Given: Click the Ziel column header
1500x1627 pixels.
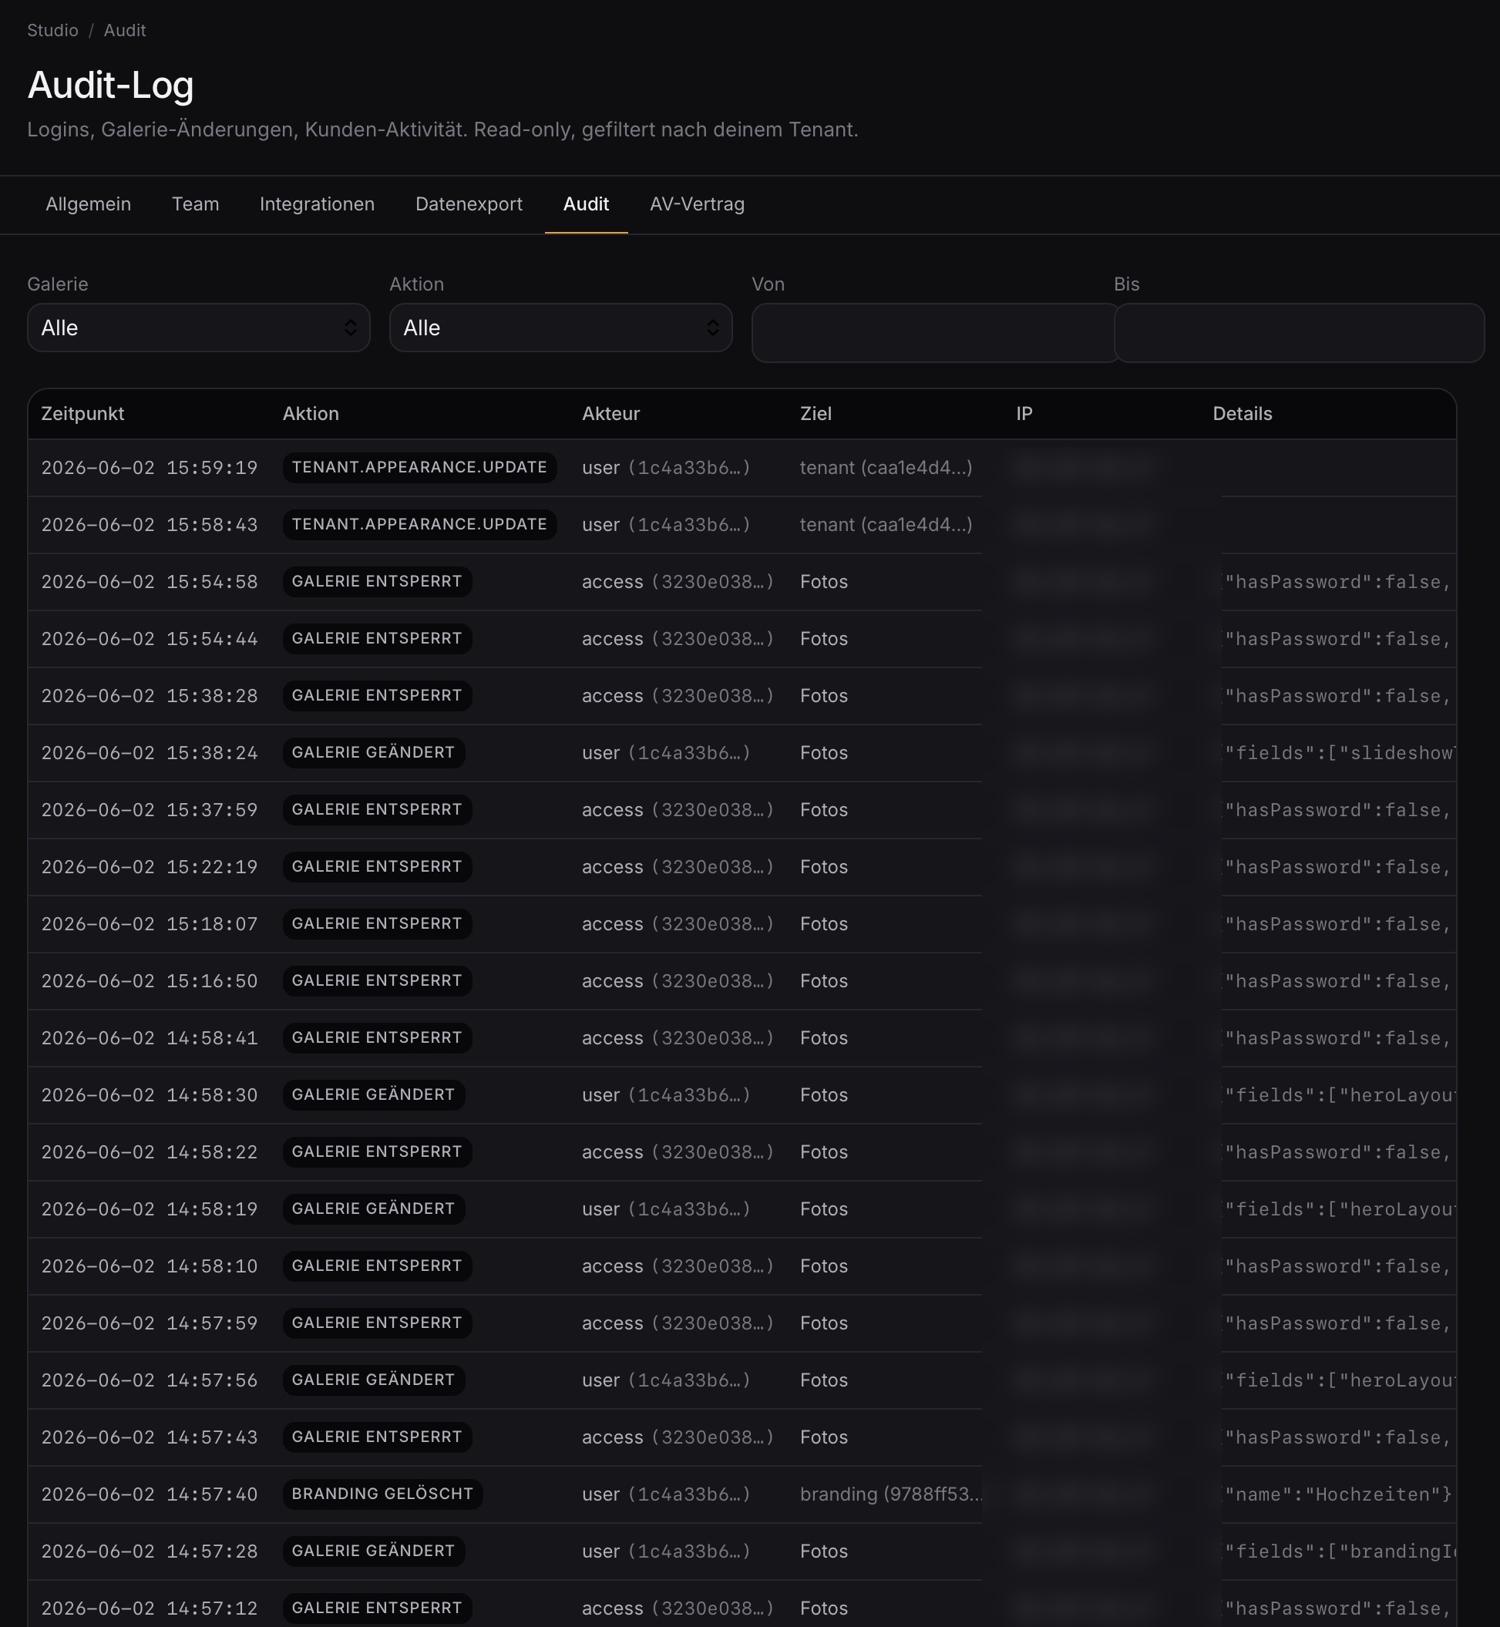Looking at the screenshot, I should pyautogui.click(x=816, y=414).
